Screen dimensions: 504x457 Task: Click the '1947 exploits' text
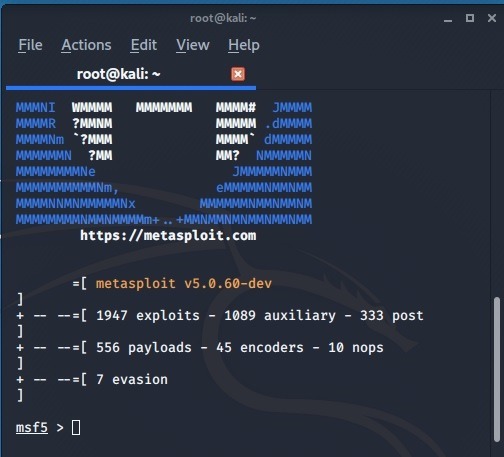(x=148, y=316)
